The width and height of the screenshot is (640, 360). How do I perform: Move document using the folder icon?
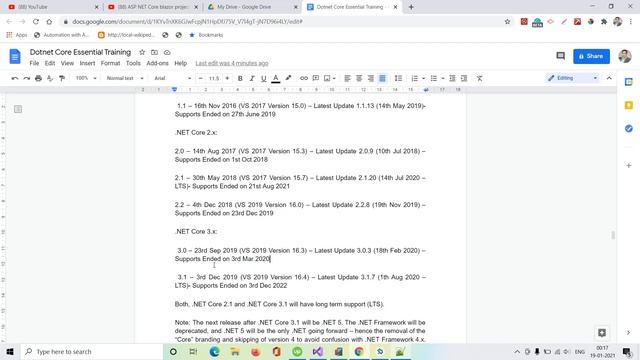point(154,52)
